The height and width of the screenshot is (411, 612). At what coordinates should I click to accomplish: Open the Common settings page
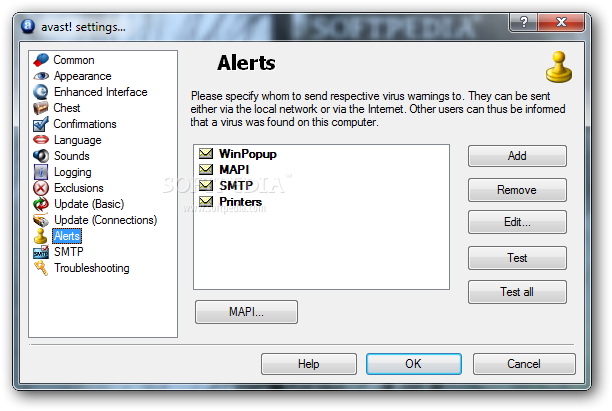74,60
